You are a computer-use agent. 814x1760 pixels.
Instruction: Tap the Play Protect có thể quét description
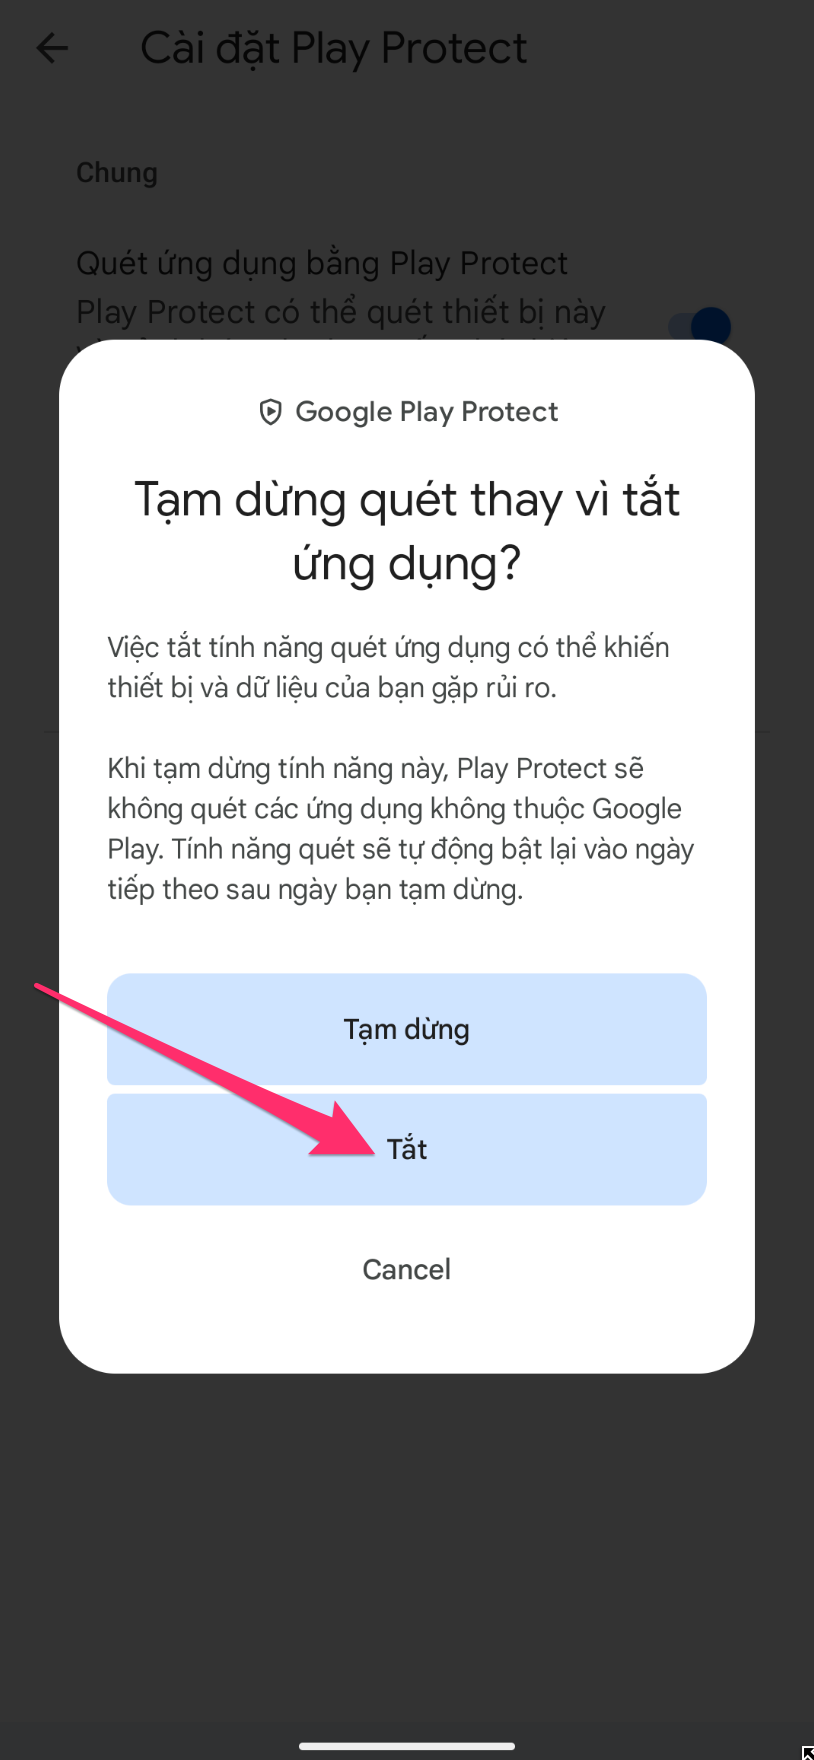[x=341, y=312]
